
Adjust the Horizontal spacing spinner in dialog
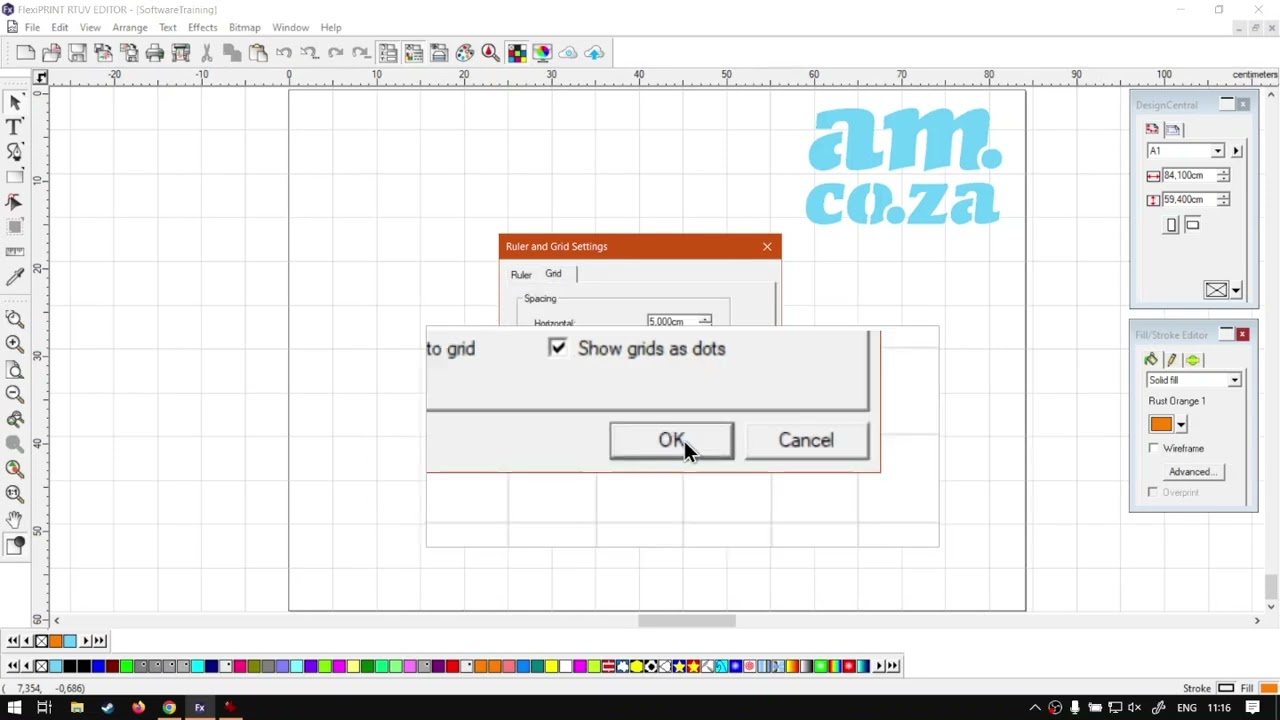pos(705,321)
